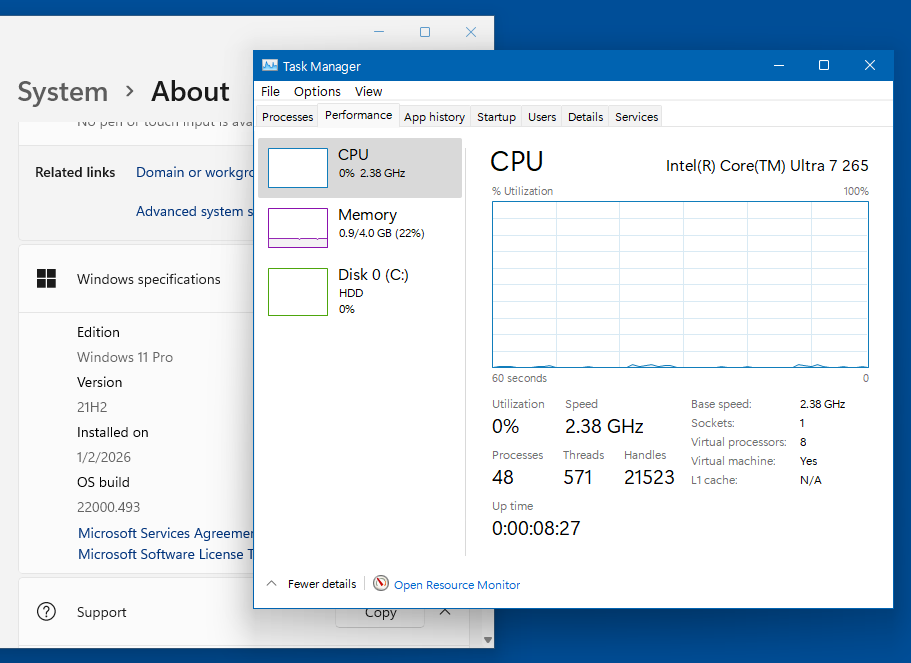This screenshot has width=911, height=663.
Task: Open Resource Monitor link
Action: pos(457,585)
